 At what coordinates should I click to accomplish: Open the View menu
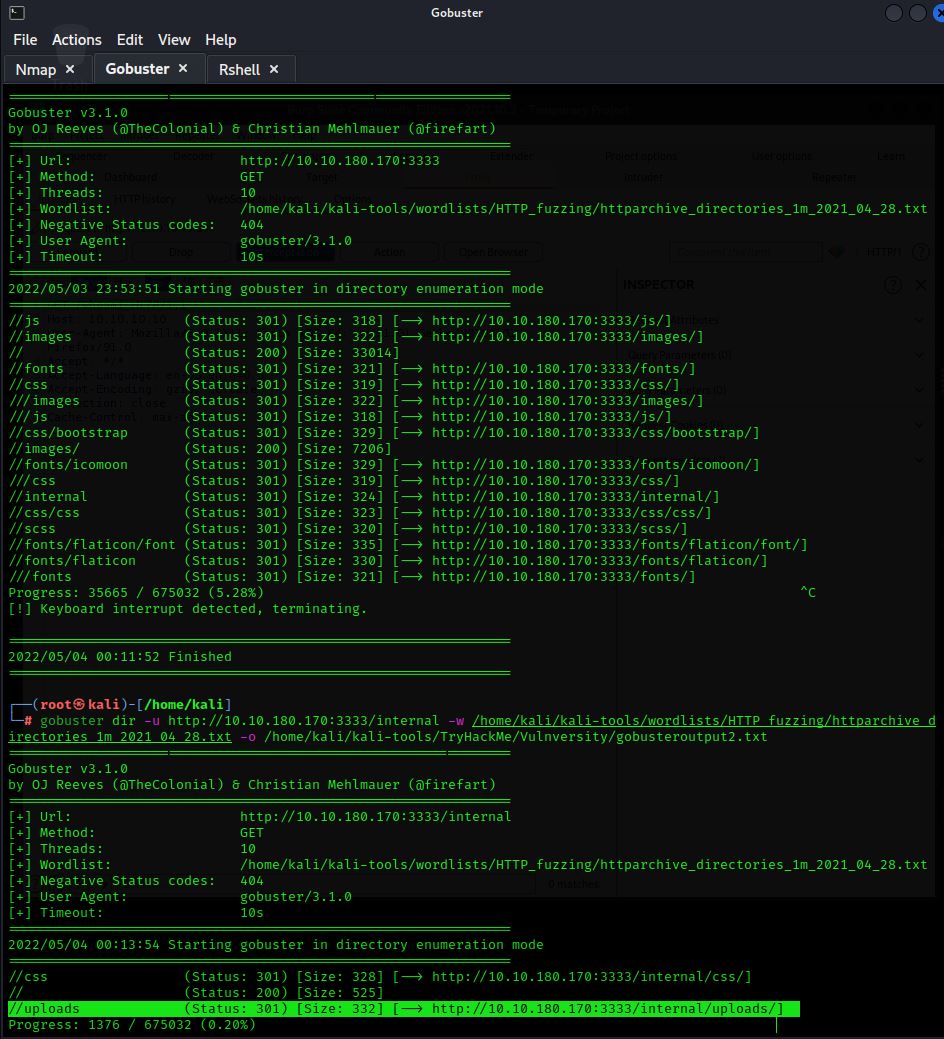174,40
